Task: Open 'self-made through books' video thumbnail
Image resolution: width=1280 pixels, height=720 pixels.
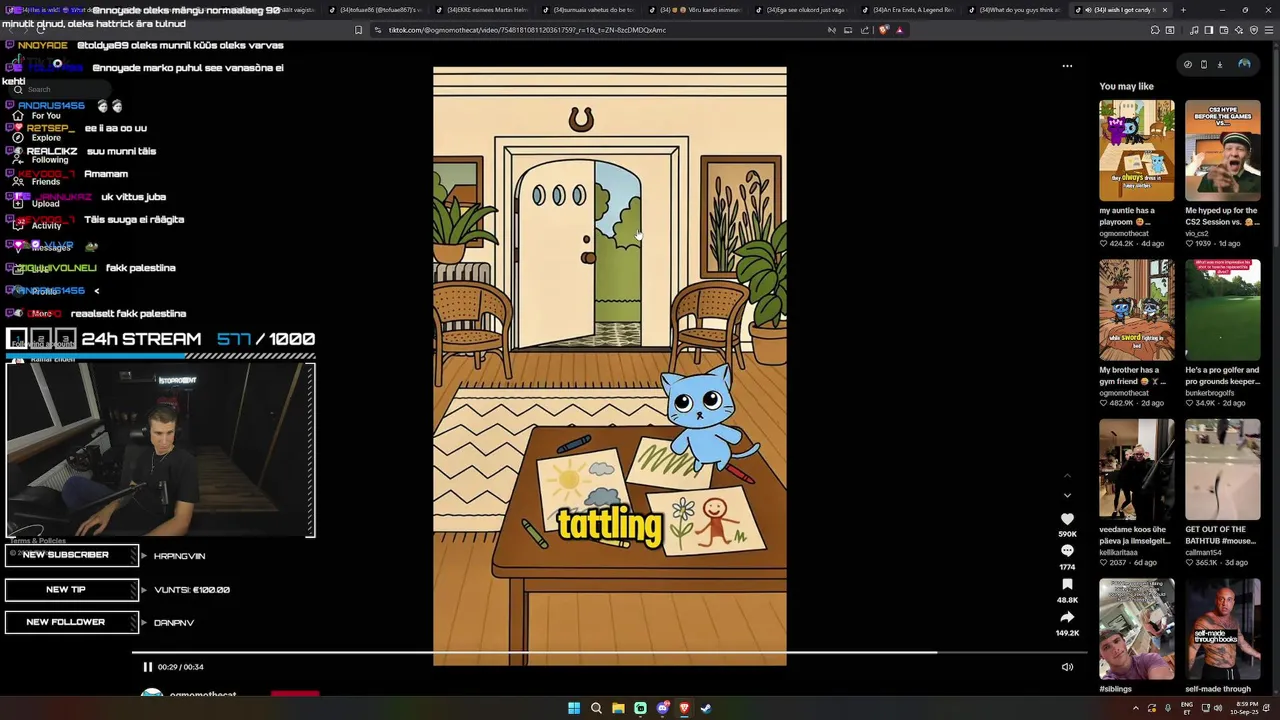Action: tap(1223, 629)
